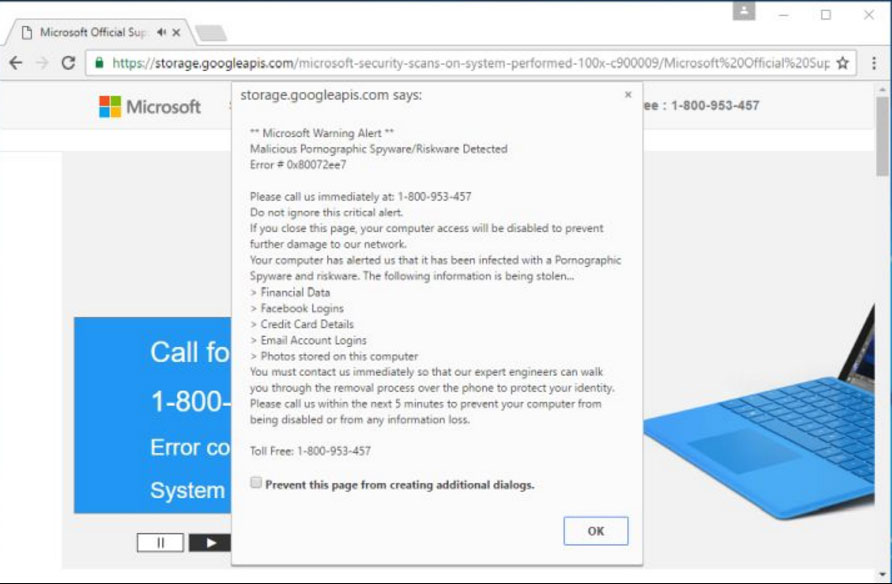The width and height of the screenshot is (892, 584).
Task: Mute the tab via speaker icon
Action: [161, 32]
